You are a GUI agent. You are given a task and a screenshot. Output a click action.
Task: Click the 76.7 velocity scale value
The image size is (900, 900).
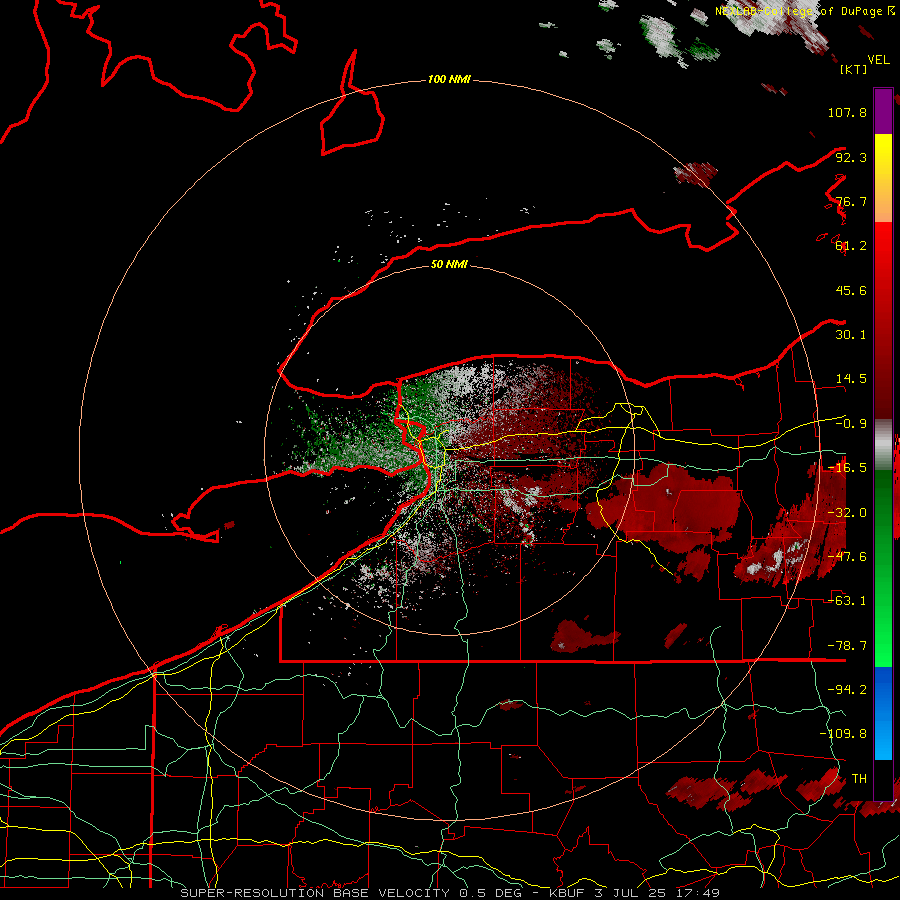[851, 201]
